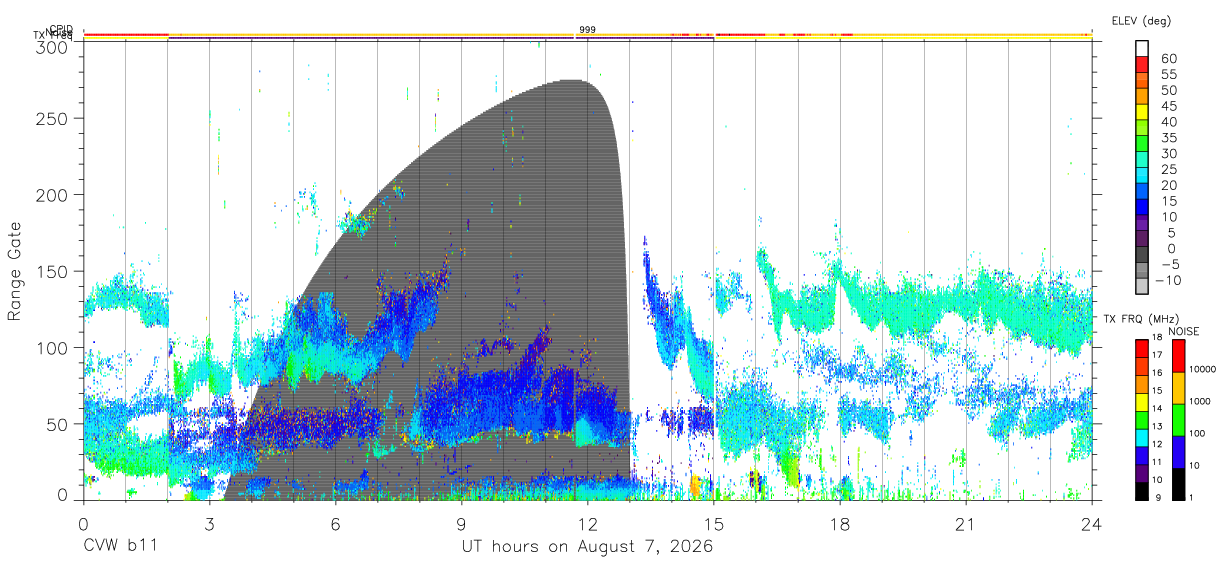Viewport: 1228px width, 567px height.
Task: Click the 'NOISE' legend title
Action: pyautogui.click(x=1185, y=331)
